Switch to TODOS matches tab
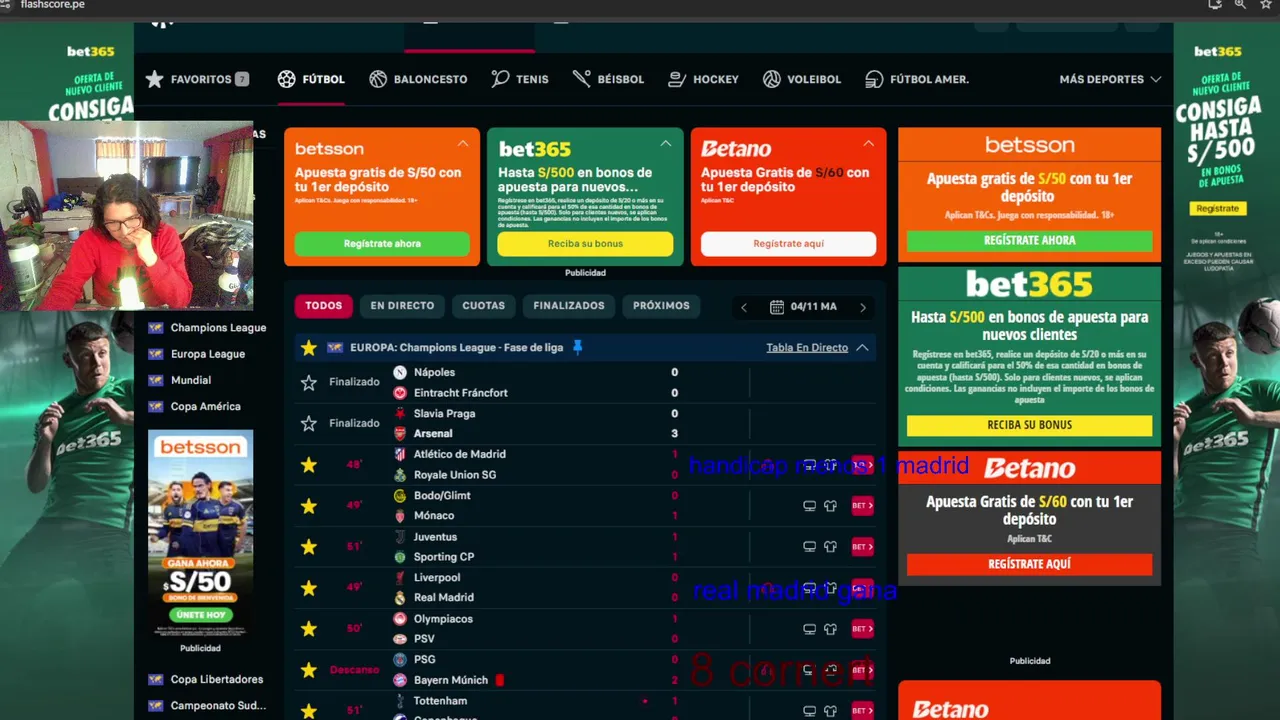The image size is (1280, 720). click(x=323, y=306)
